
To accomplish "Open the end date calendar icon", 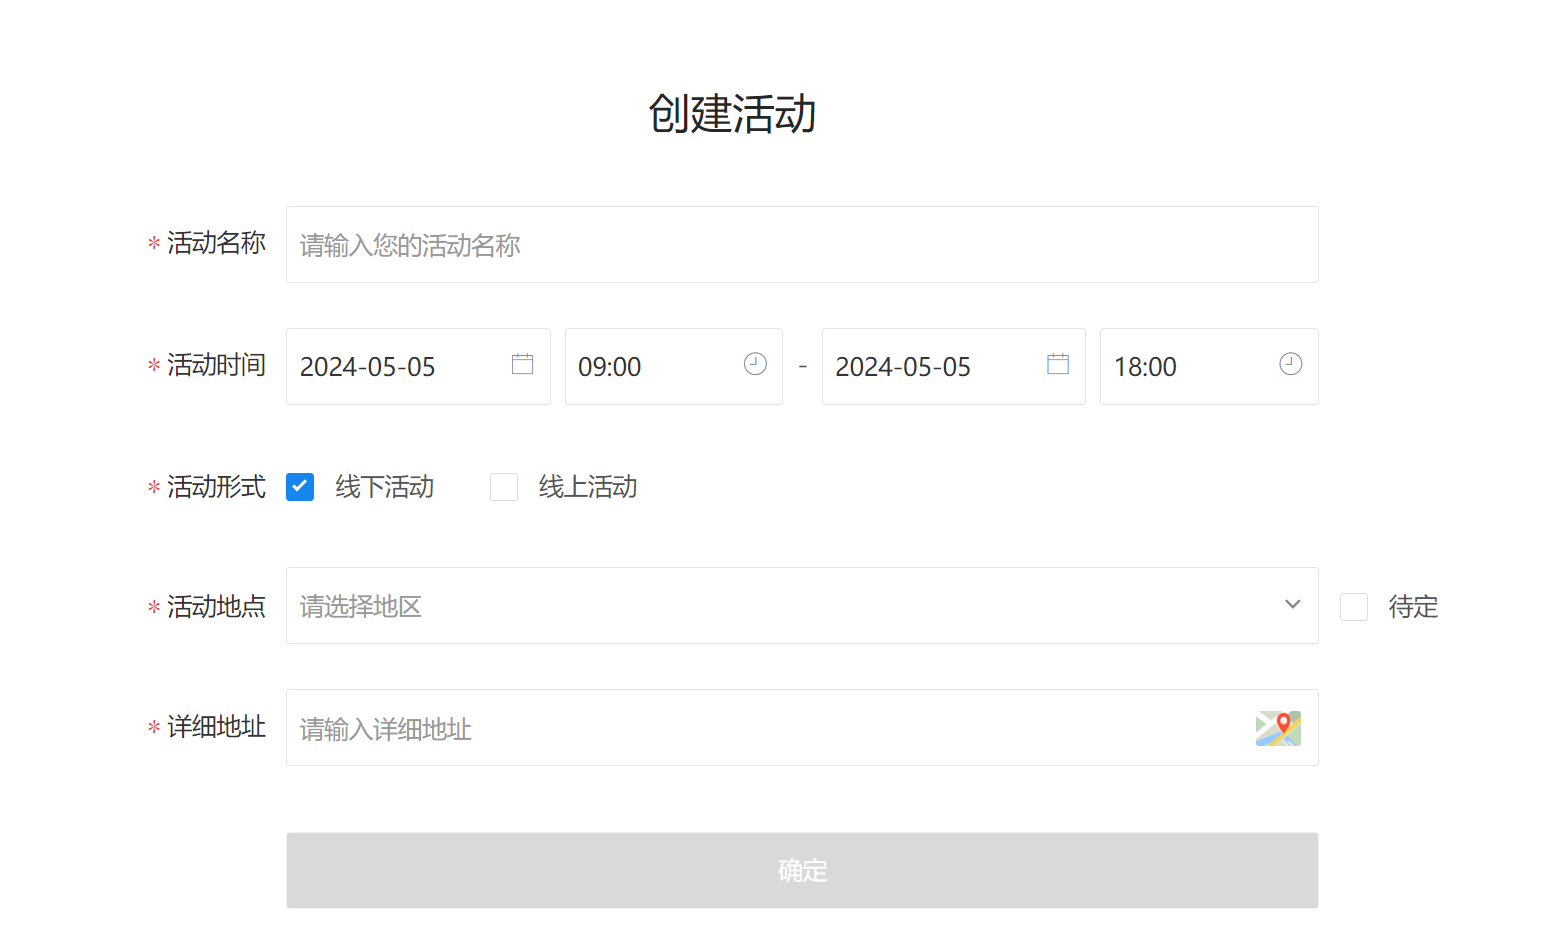I will tap(1058, 364).
